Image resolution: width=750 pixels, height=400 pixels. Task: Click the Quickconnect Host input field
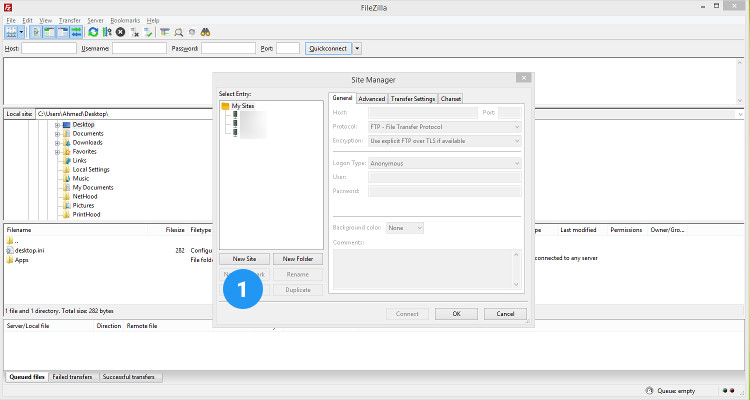click(x=49, y=48)
